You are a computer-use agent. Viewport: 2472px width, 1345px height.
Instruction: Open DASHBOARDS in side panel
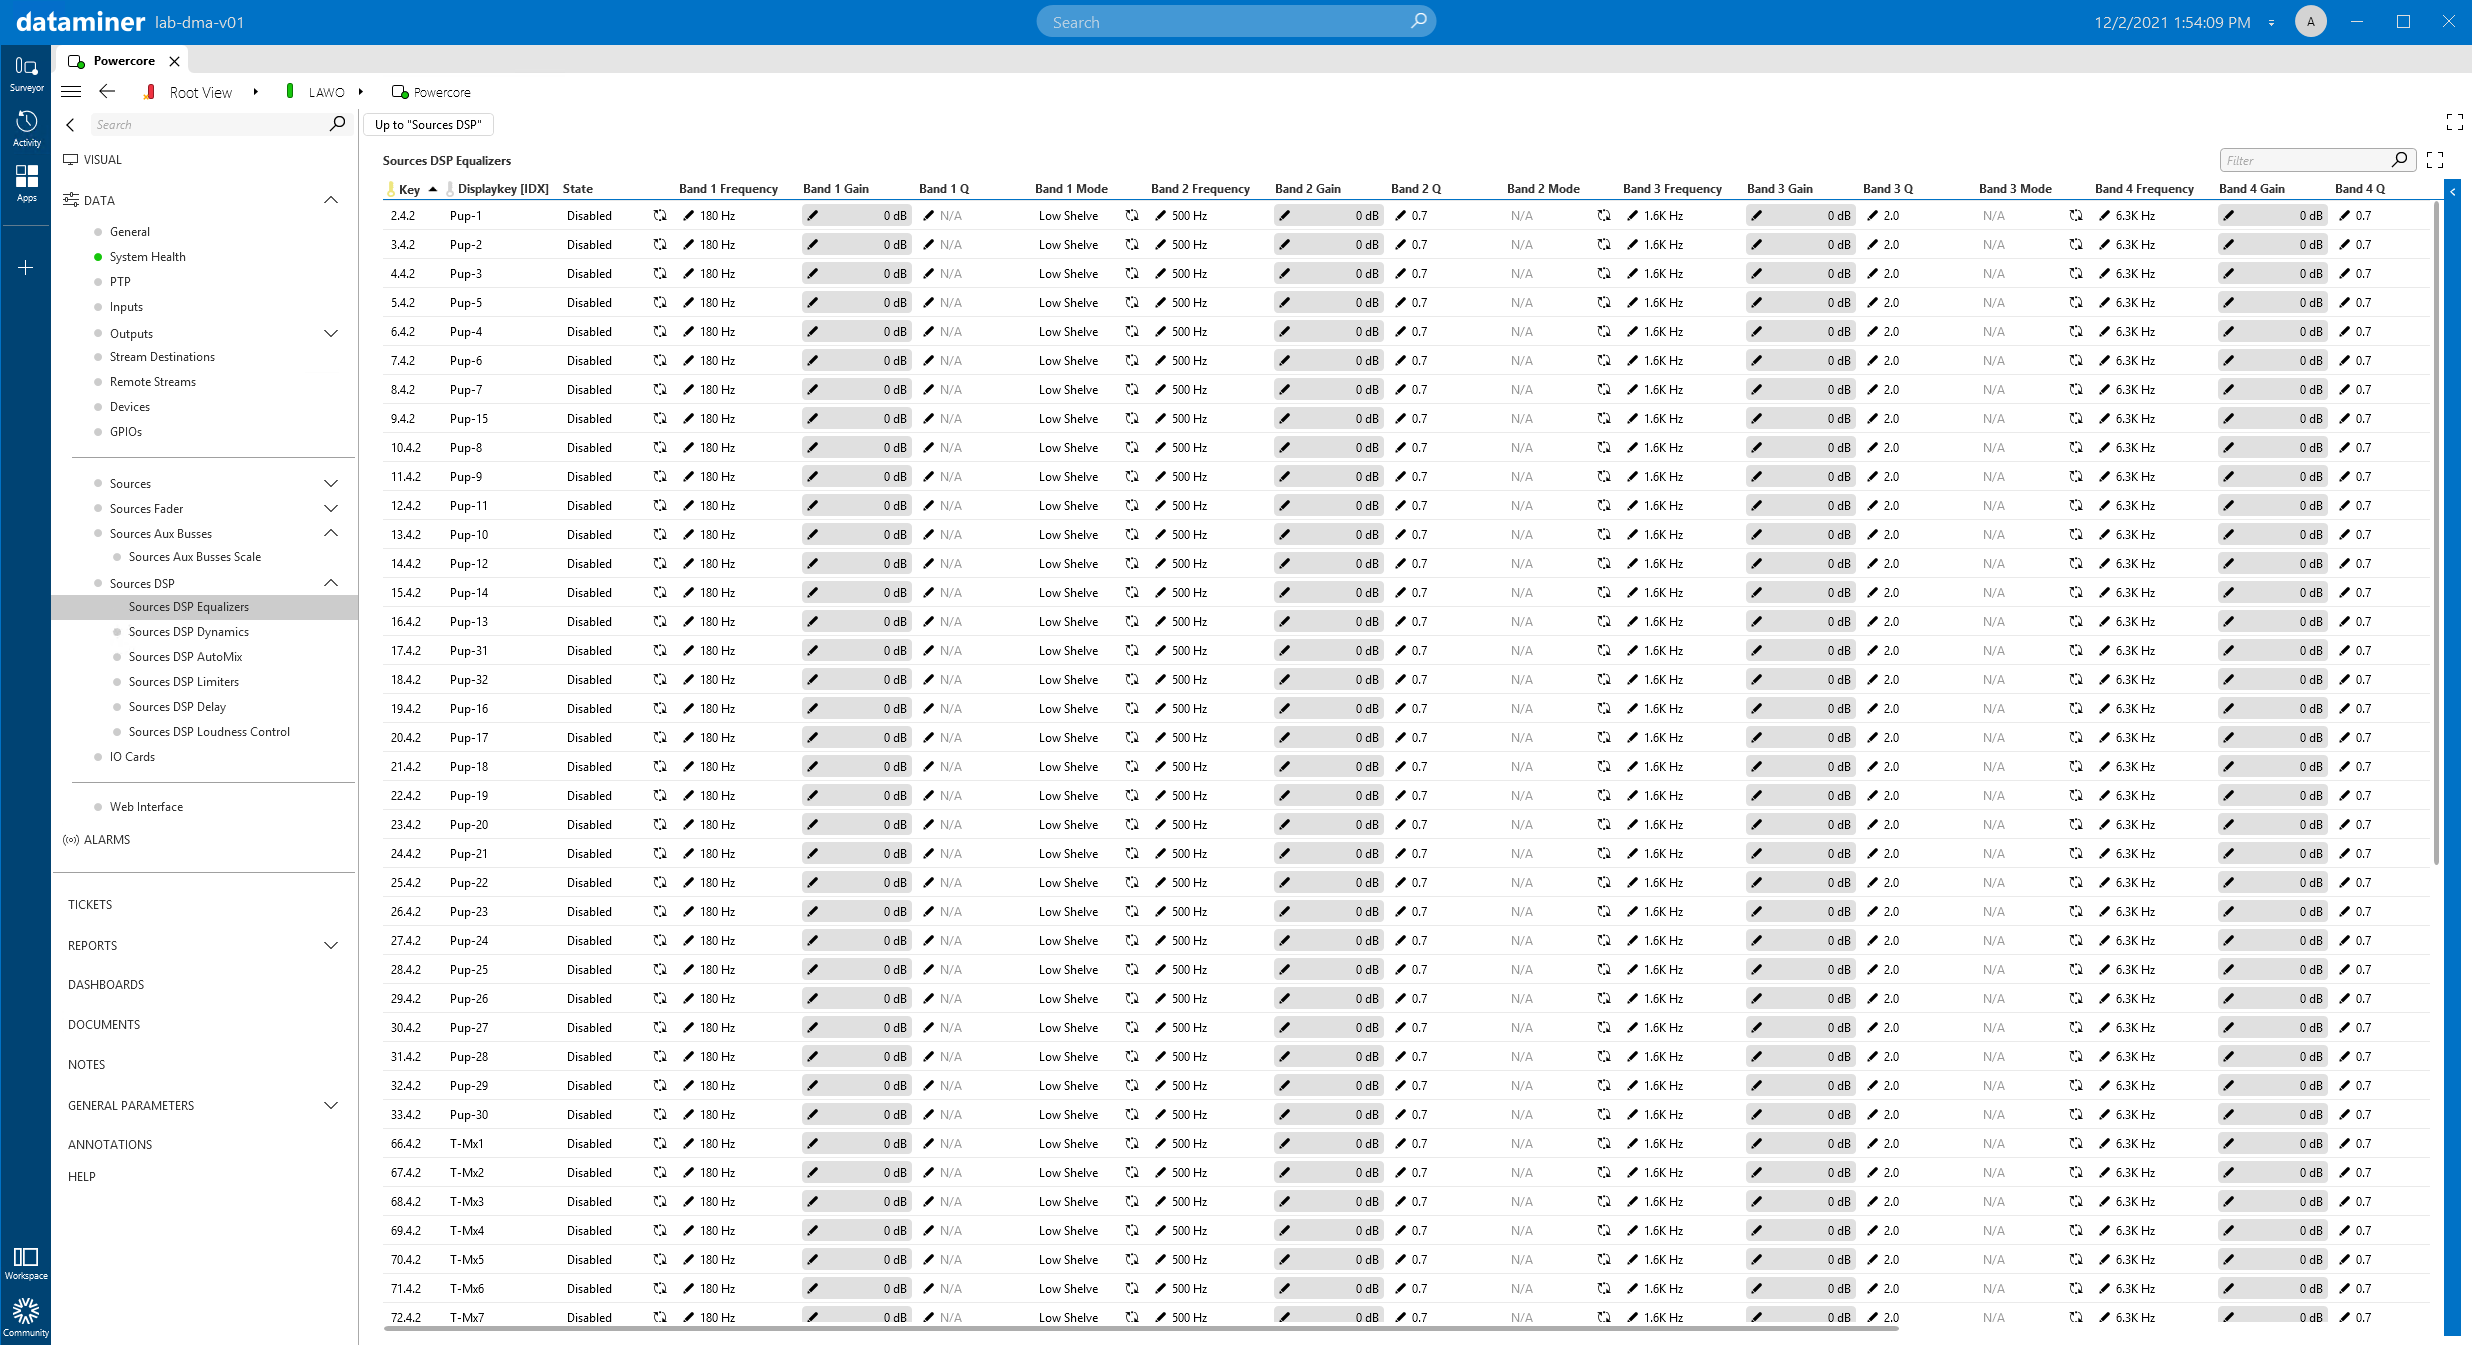pos(106,985)
